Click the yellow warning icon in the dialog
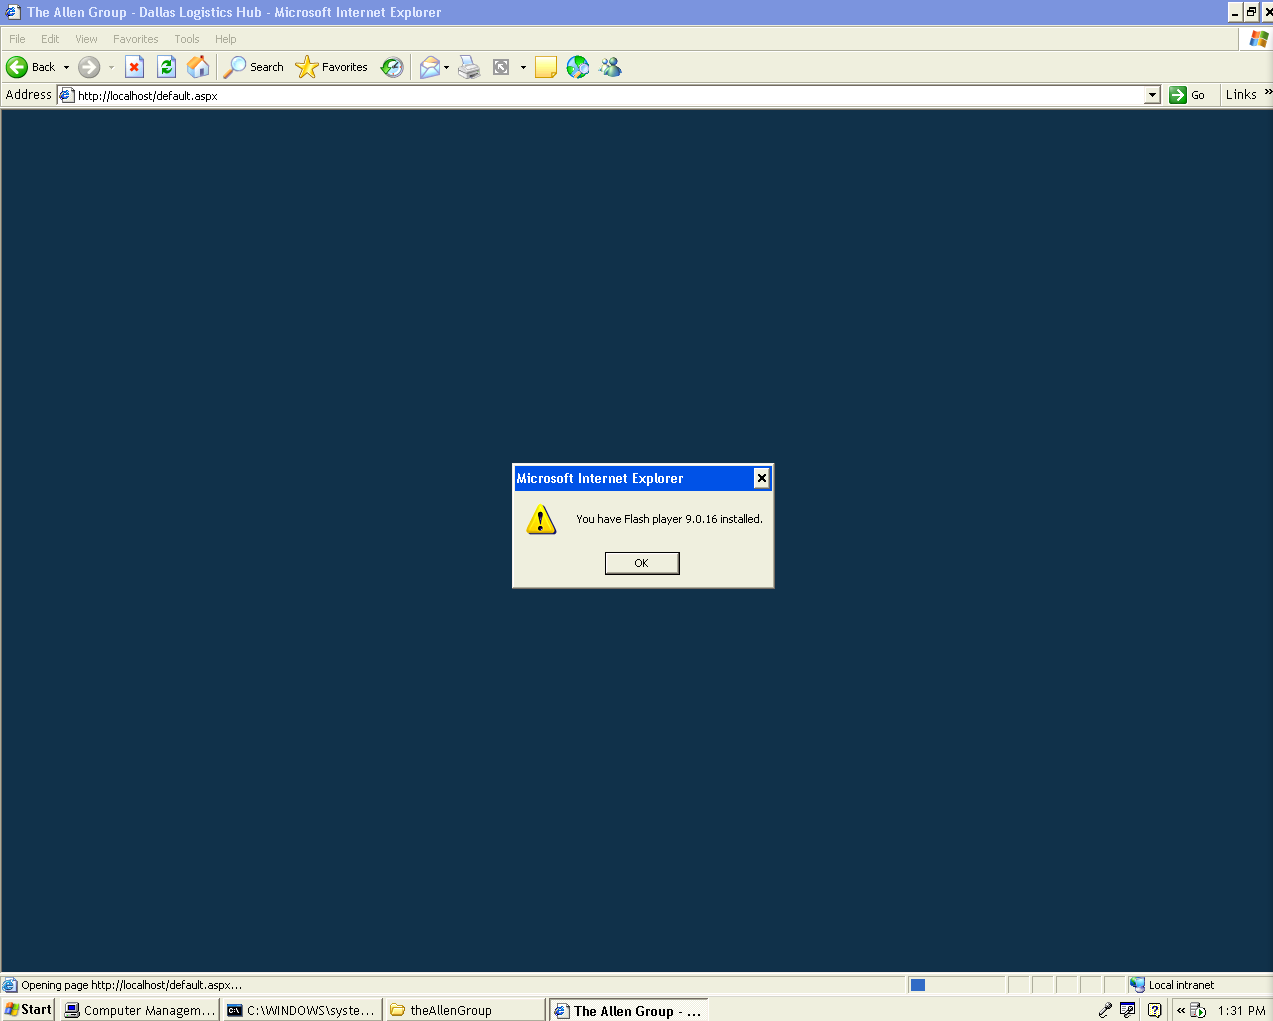The width and height of the screenshot is (1273, 1021). [x=541, y=519]
